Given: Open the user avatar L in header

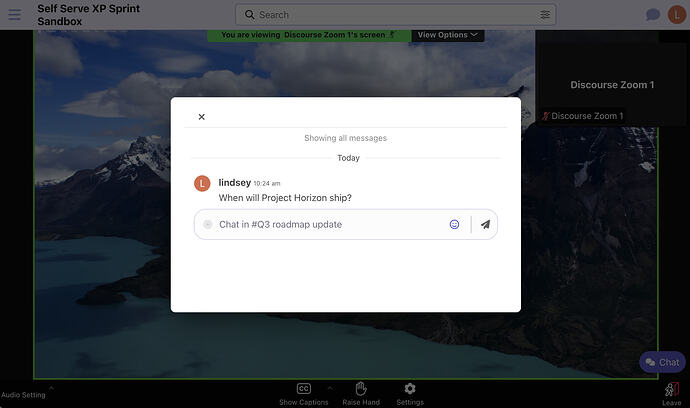Looking at the screenshot, I should click(677, 15).
